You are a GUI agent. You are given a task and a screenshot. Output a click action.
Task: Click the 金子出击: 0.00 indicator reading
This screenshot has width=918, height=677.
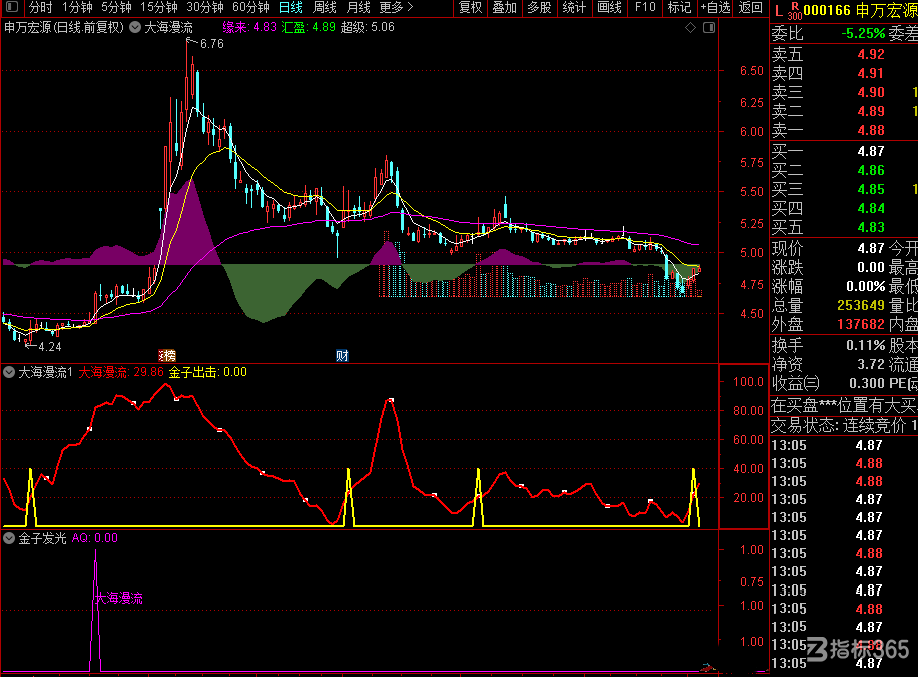coord(208,372)
